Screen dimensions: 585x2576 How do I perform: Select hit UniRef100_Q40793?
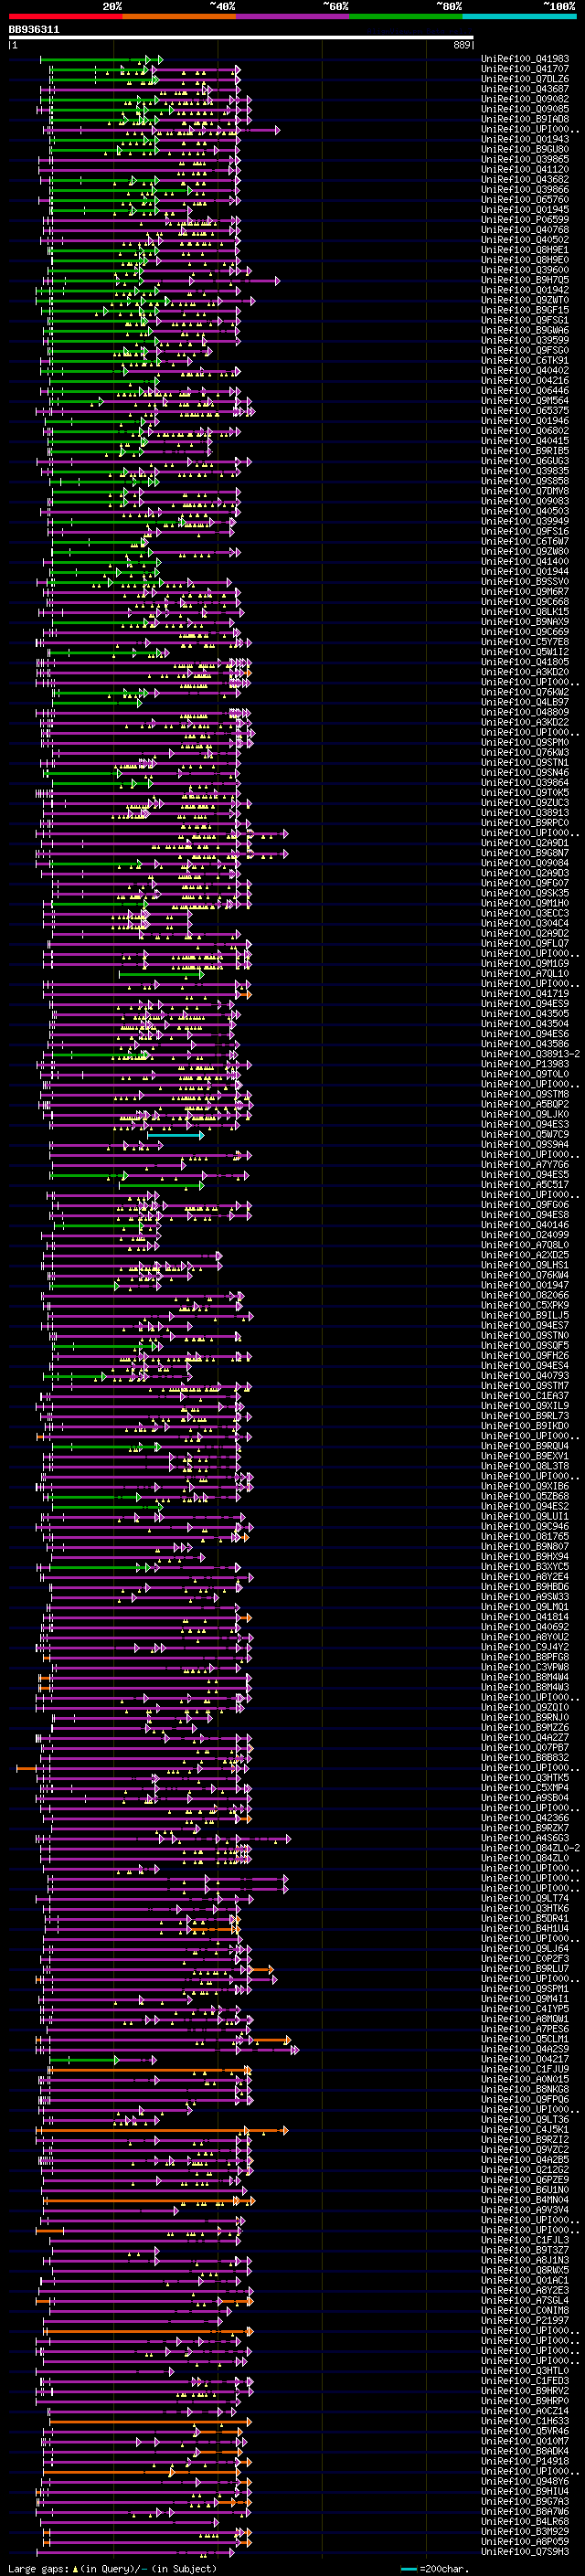pyautogui.click(x=525, y=1376)
